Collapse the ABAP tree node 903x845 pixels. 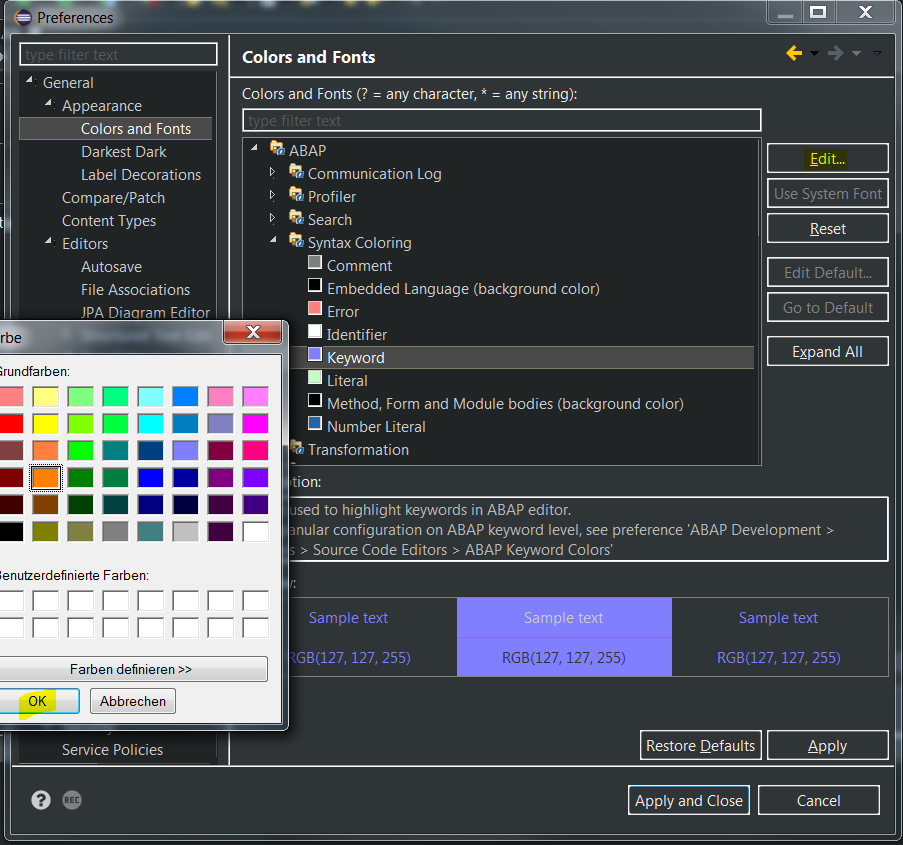click(x=255, y=149)
